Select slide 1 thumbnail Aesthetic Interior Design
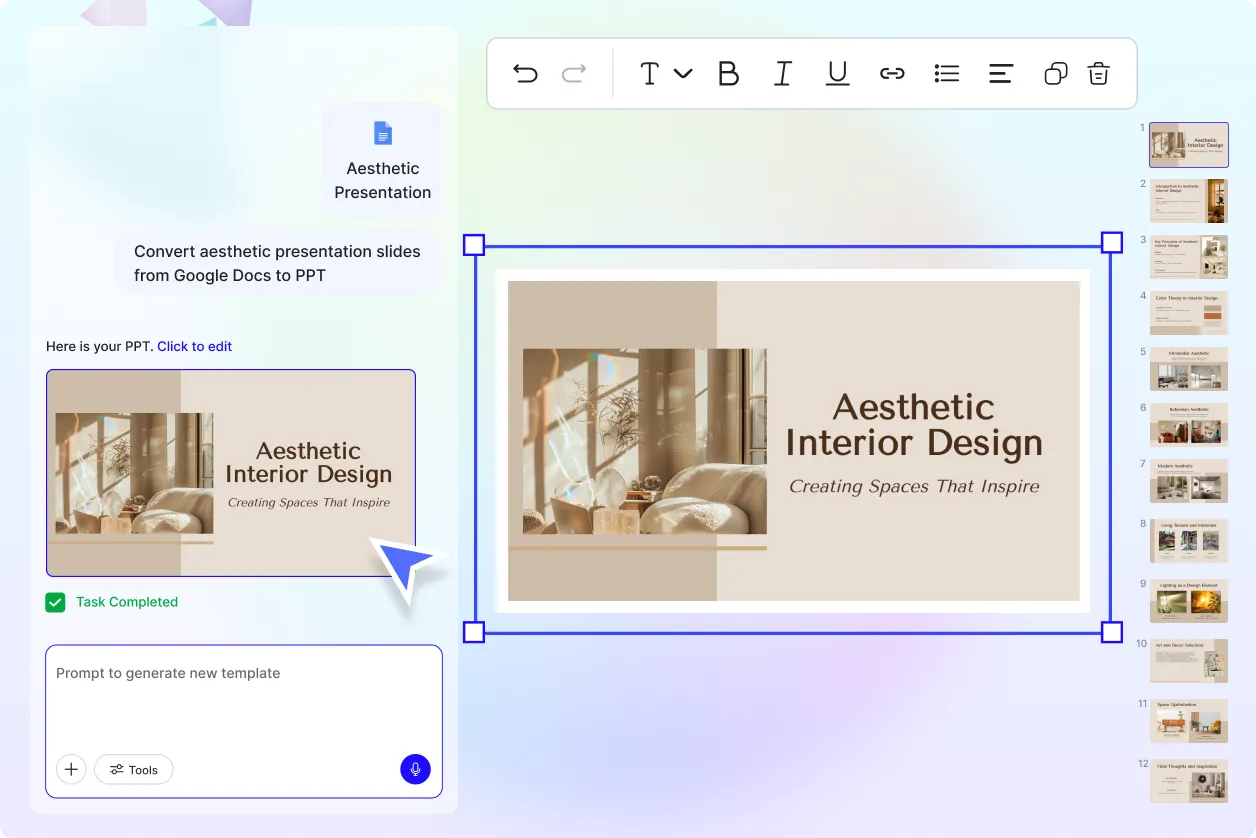The width and height of the screenshot is (1256, 838). pyautogui.click(x=1189, y=145)
